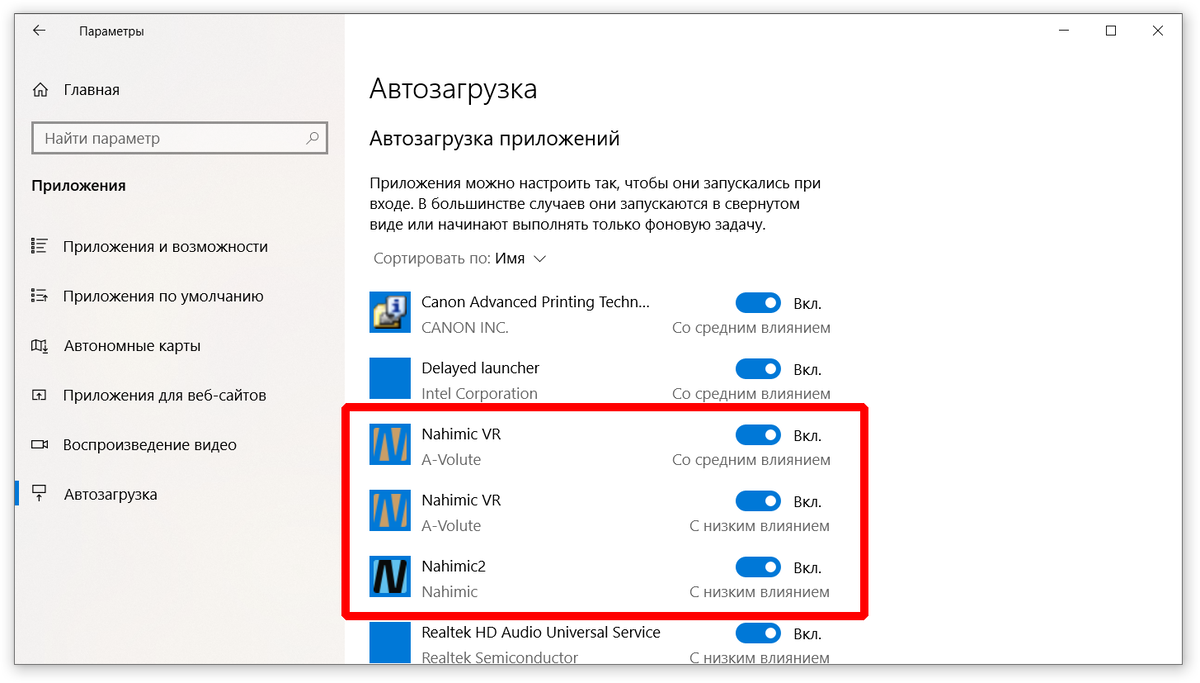Click the Canon Advanced Printing Techn... name
The height and width of the screenshot is (683, 1200).
536,302
